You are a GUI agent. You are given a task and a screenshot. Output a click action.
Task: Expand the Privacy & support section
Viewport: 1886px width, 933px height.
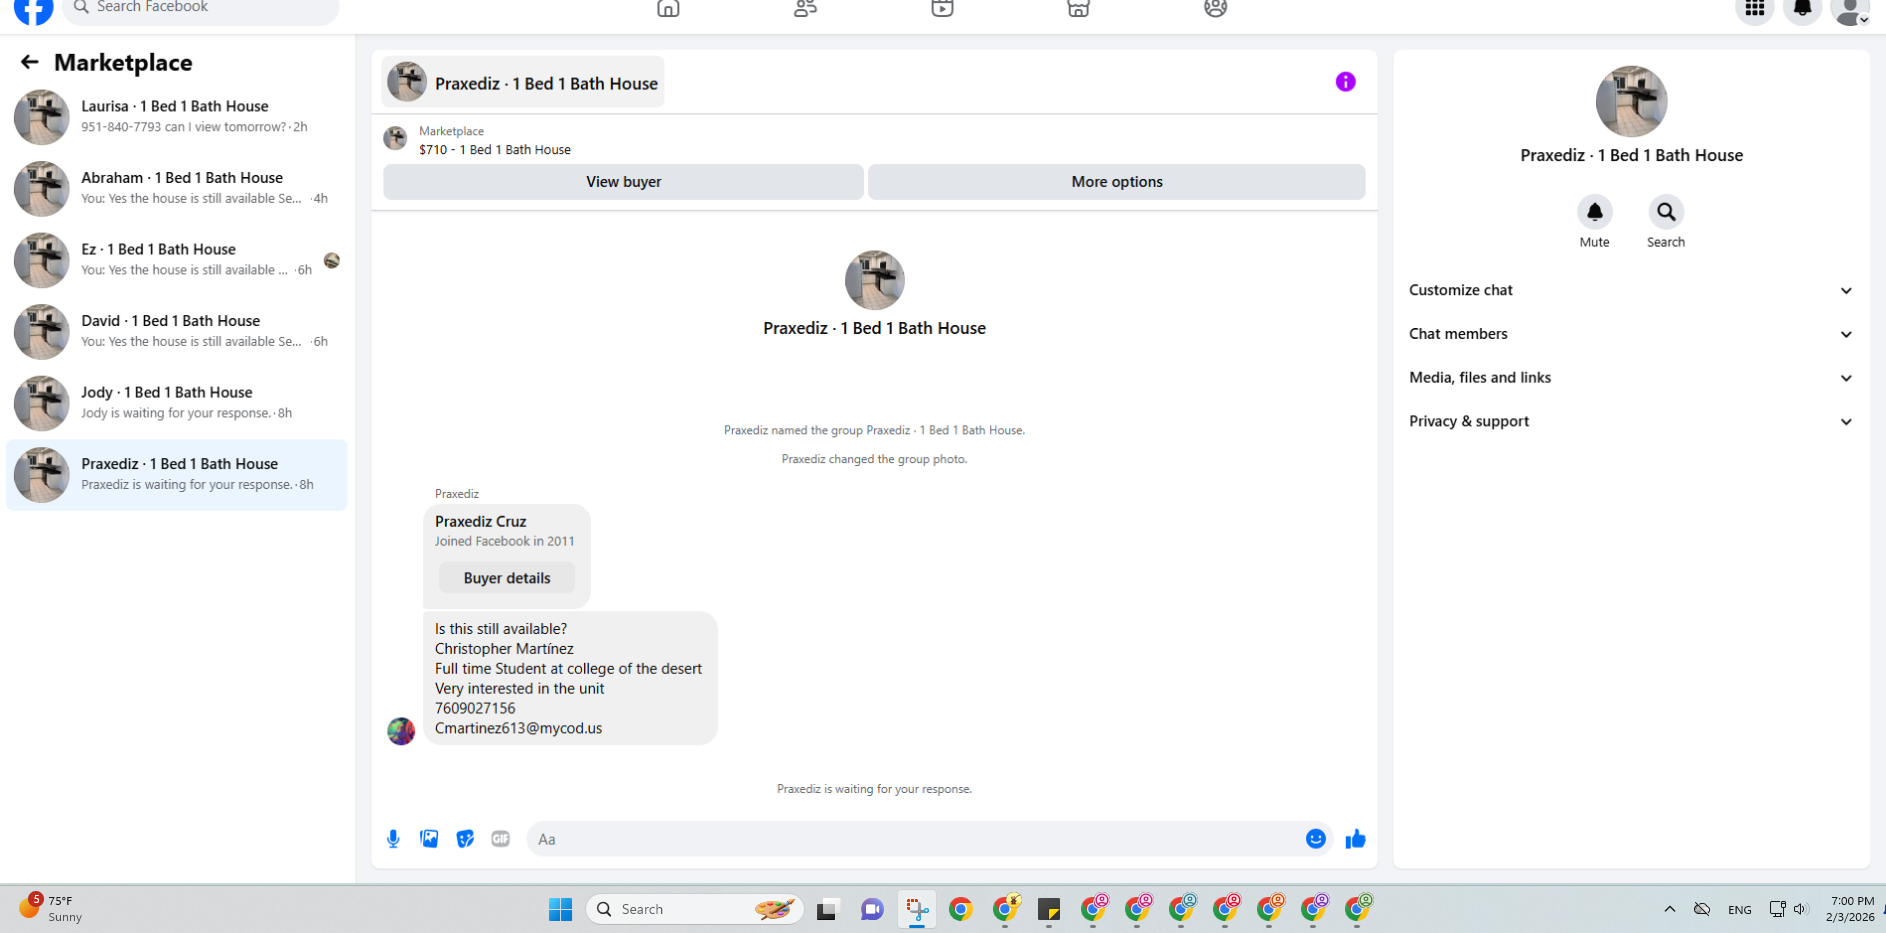[1631, 421]
